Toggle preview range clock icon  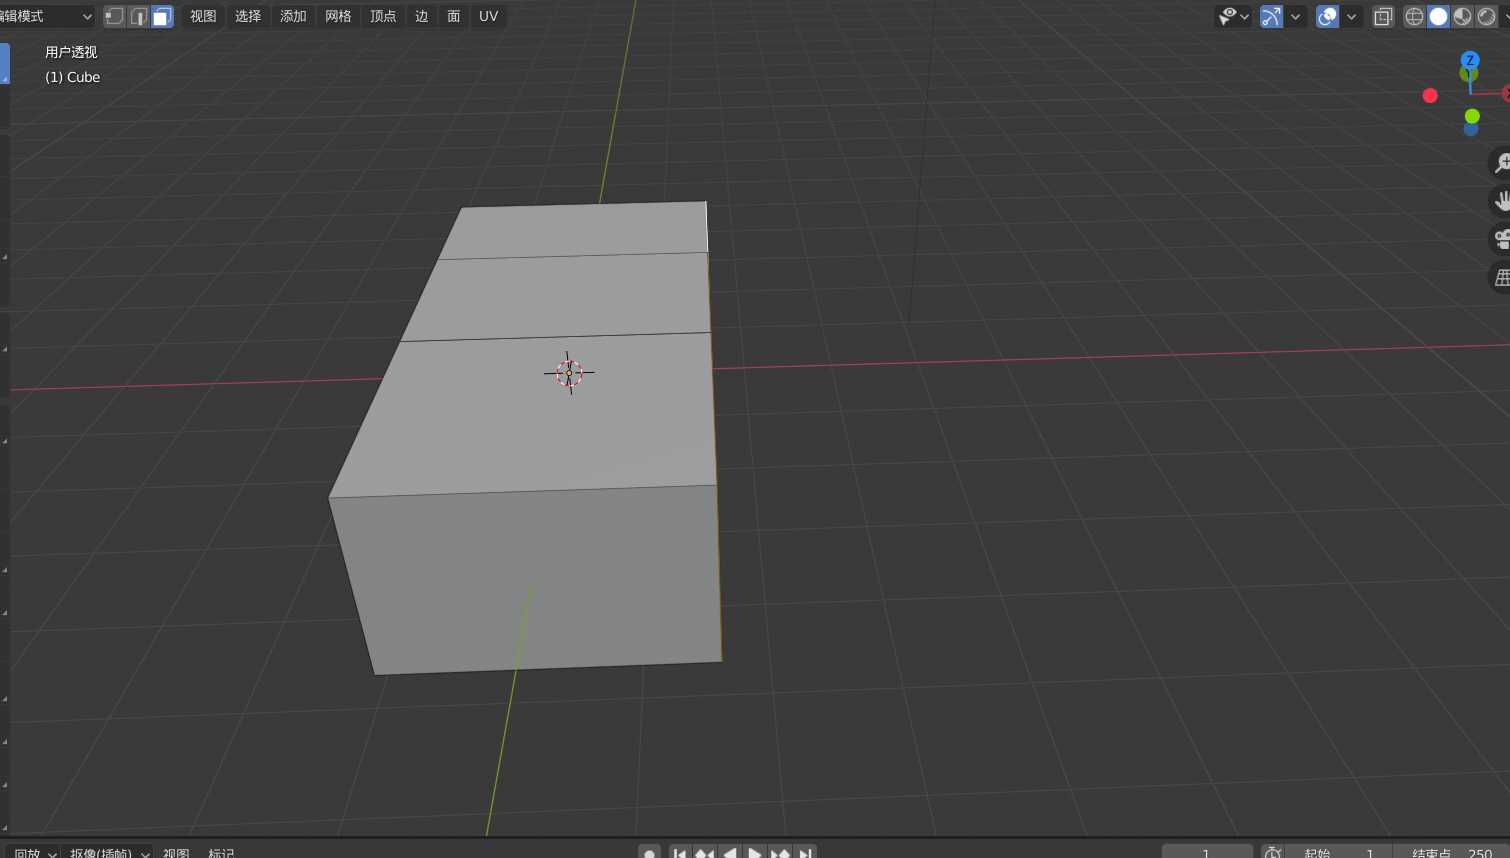(1273, 852)
